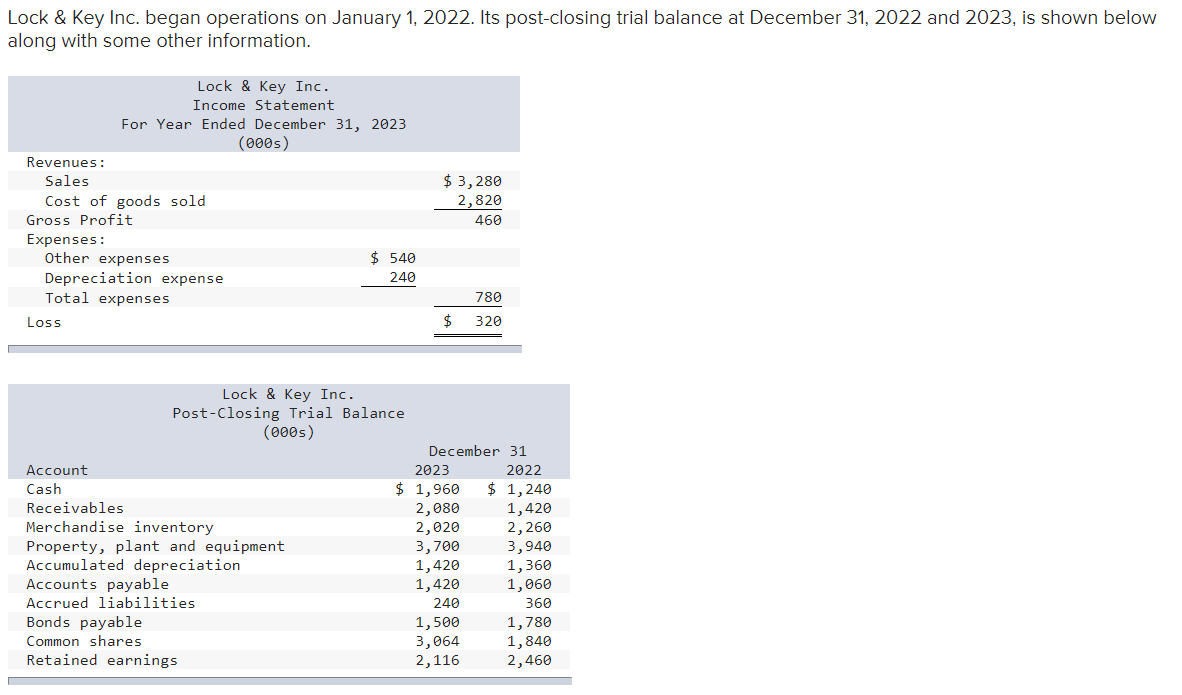Select Accounts payable 2023 value 1,420
The image size is (1182, 695).
[x=437, y=584]
